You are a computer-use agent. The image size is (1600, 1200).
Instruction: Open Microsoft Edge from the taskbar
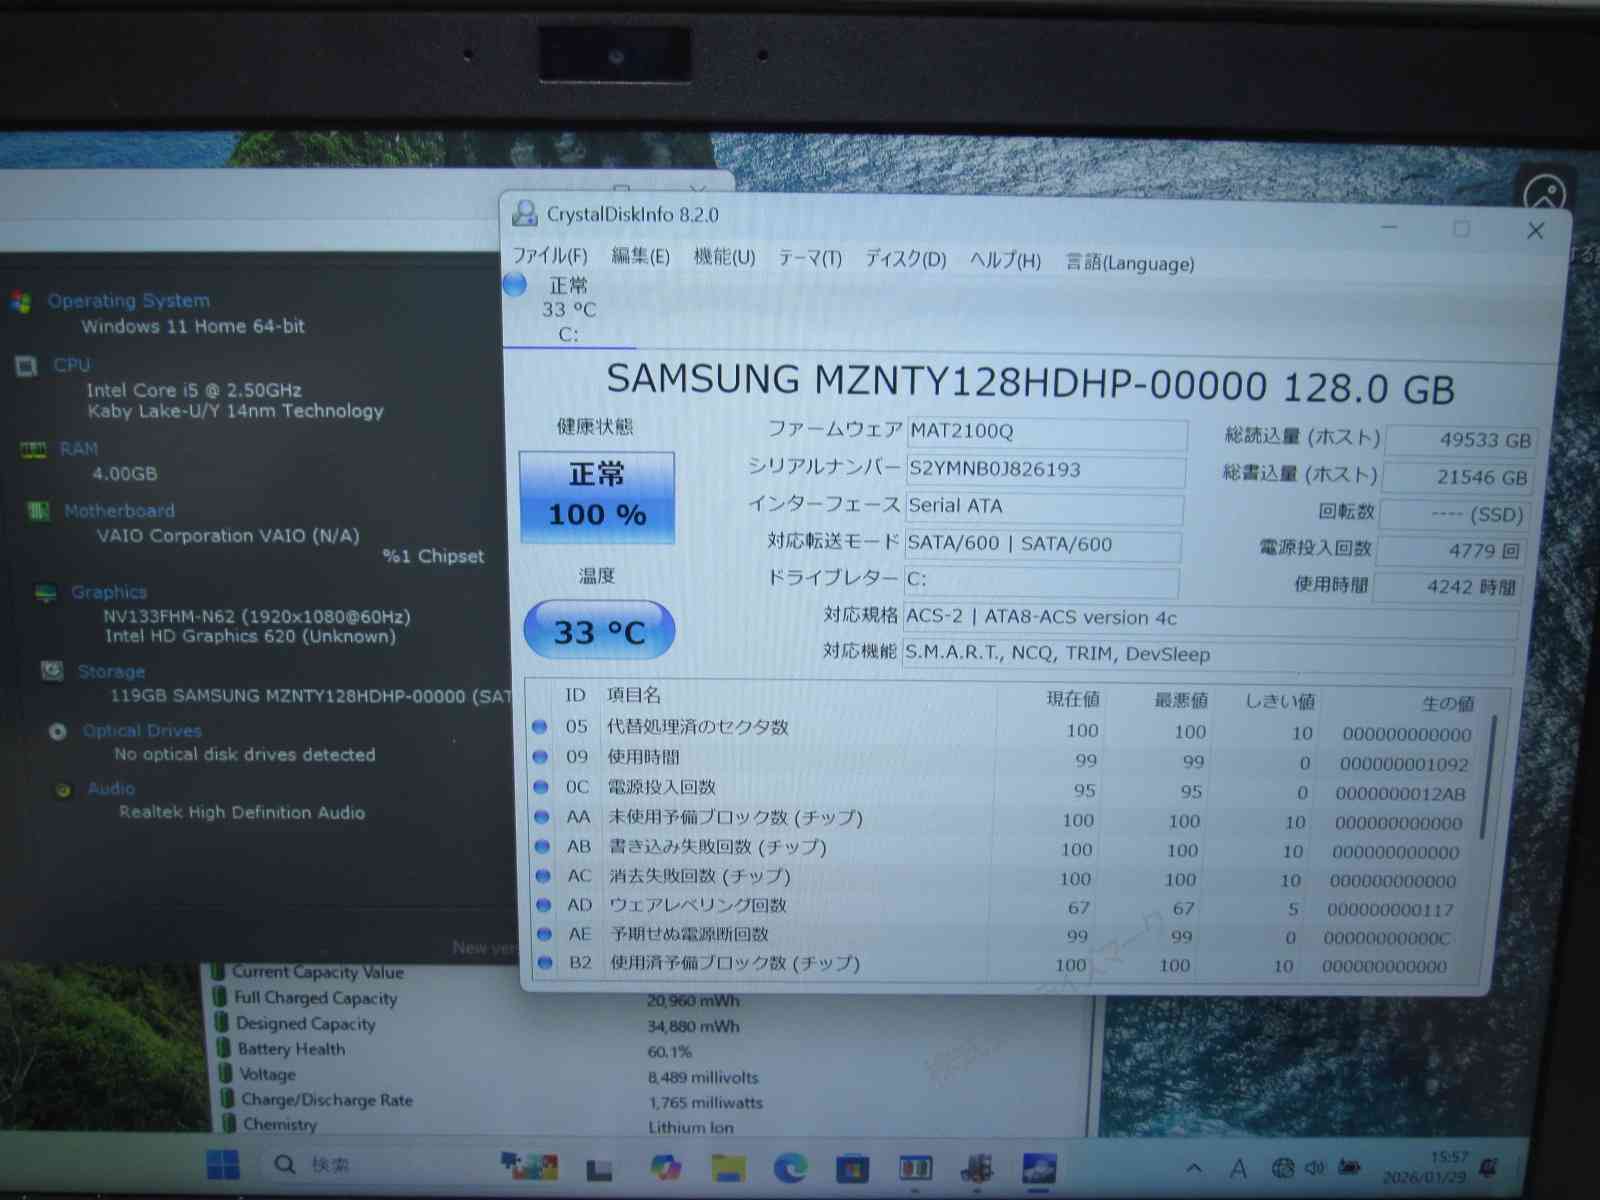click(790, 1167)
